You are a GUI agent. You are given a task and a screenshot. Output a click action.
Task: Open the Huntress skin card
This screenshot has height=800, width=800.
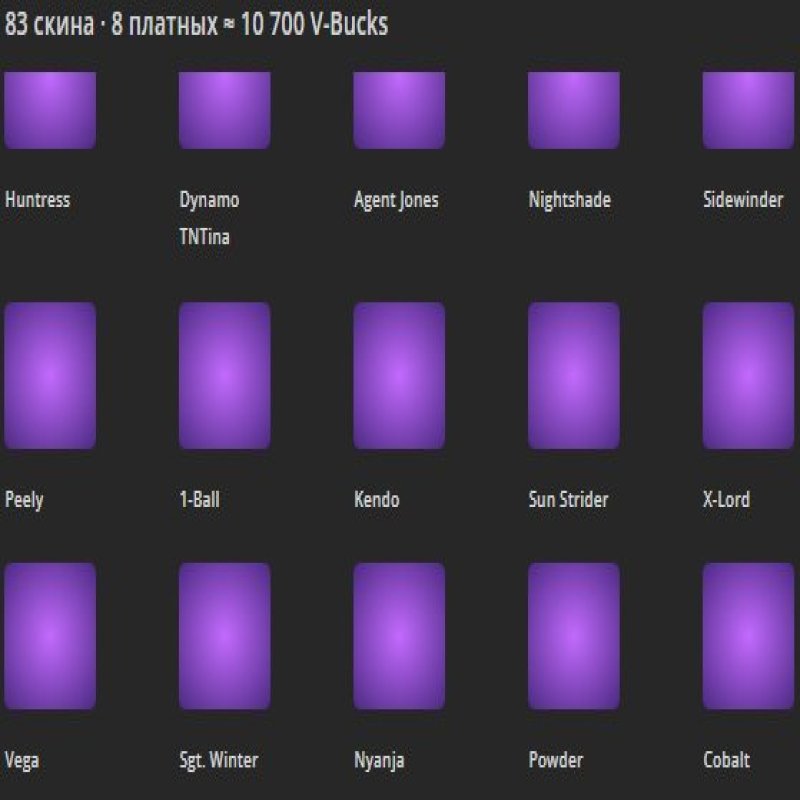click(49, 108)
